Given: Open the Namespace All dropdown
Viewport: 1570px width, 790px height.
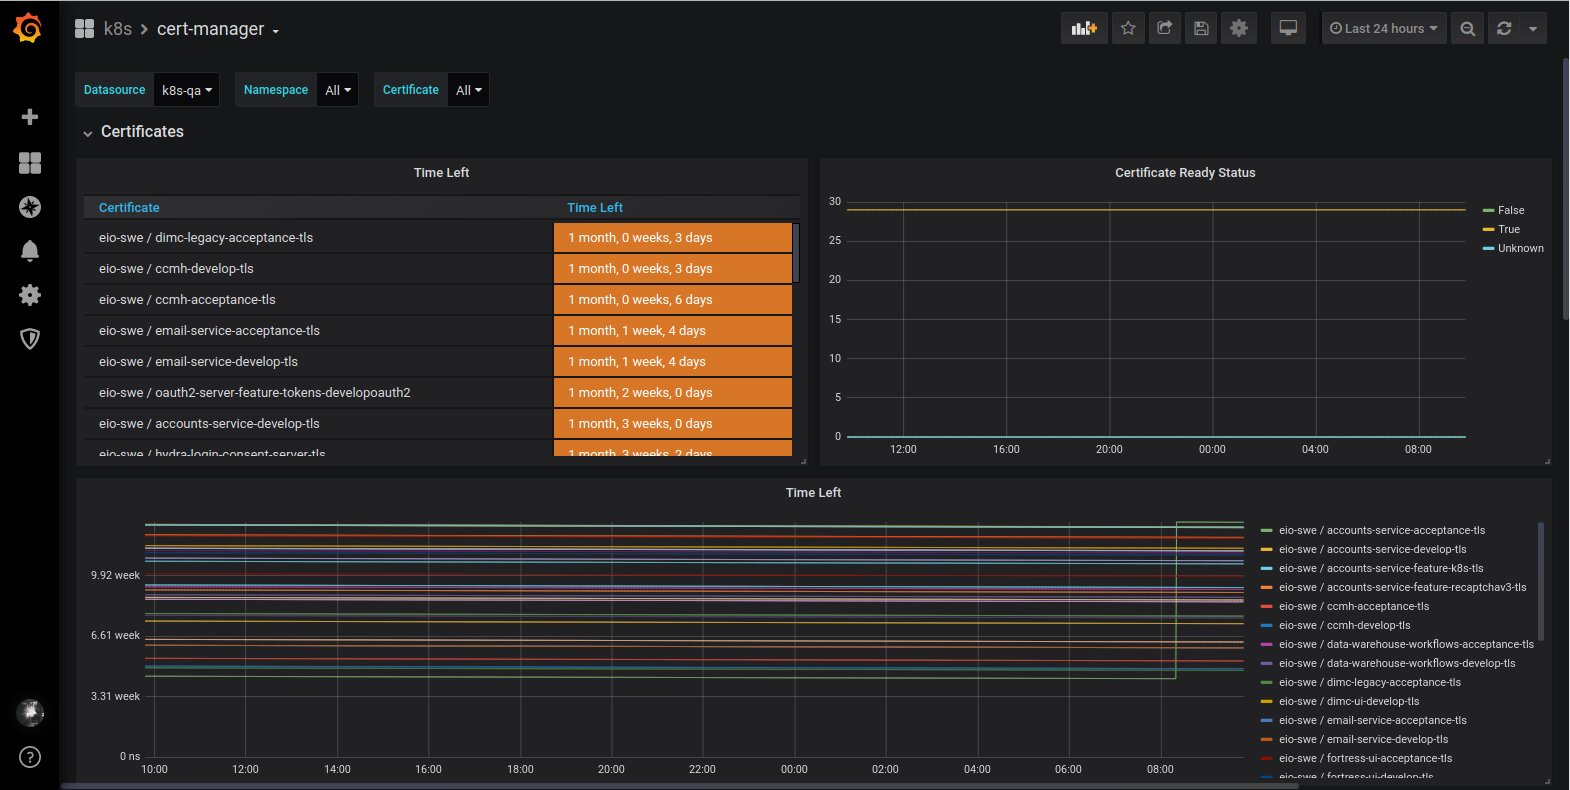Looking at the screenshot, I should [x=338, y=90].
